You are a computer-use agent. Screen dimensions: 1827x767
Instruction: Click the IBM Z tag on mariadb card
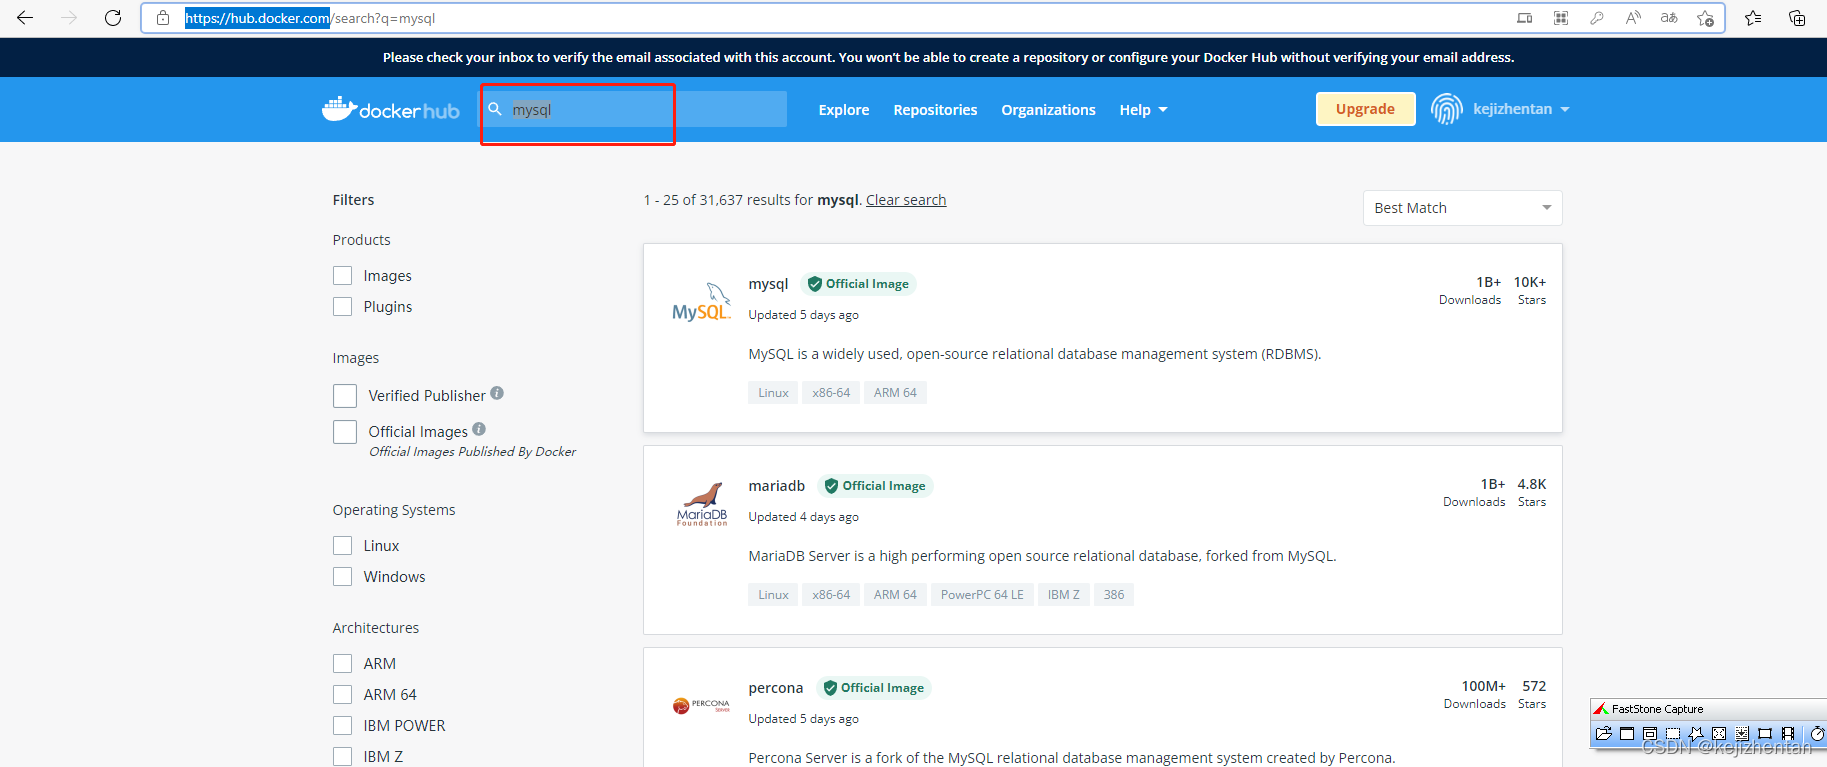[x=1064, y=595]
